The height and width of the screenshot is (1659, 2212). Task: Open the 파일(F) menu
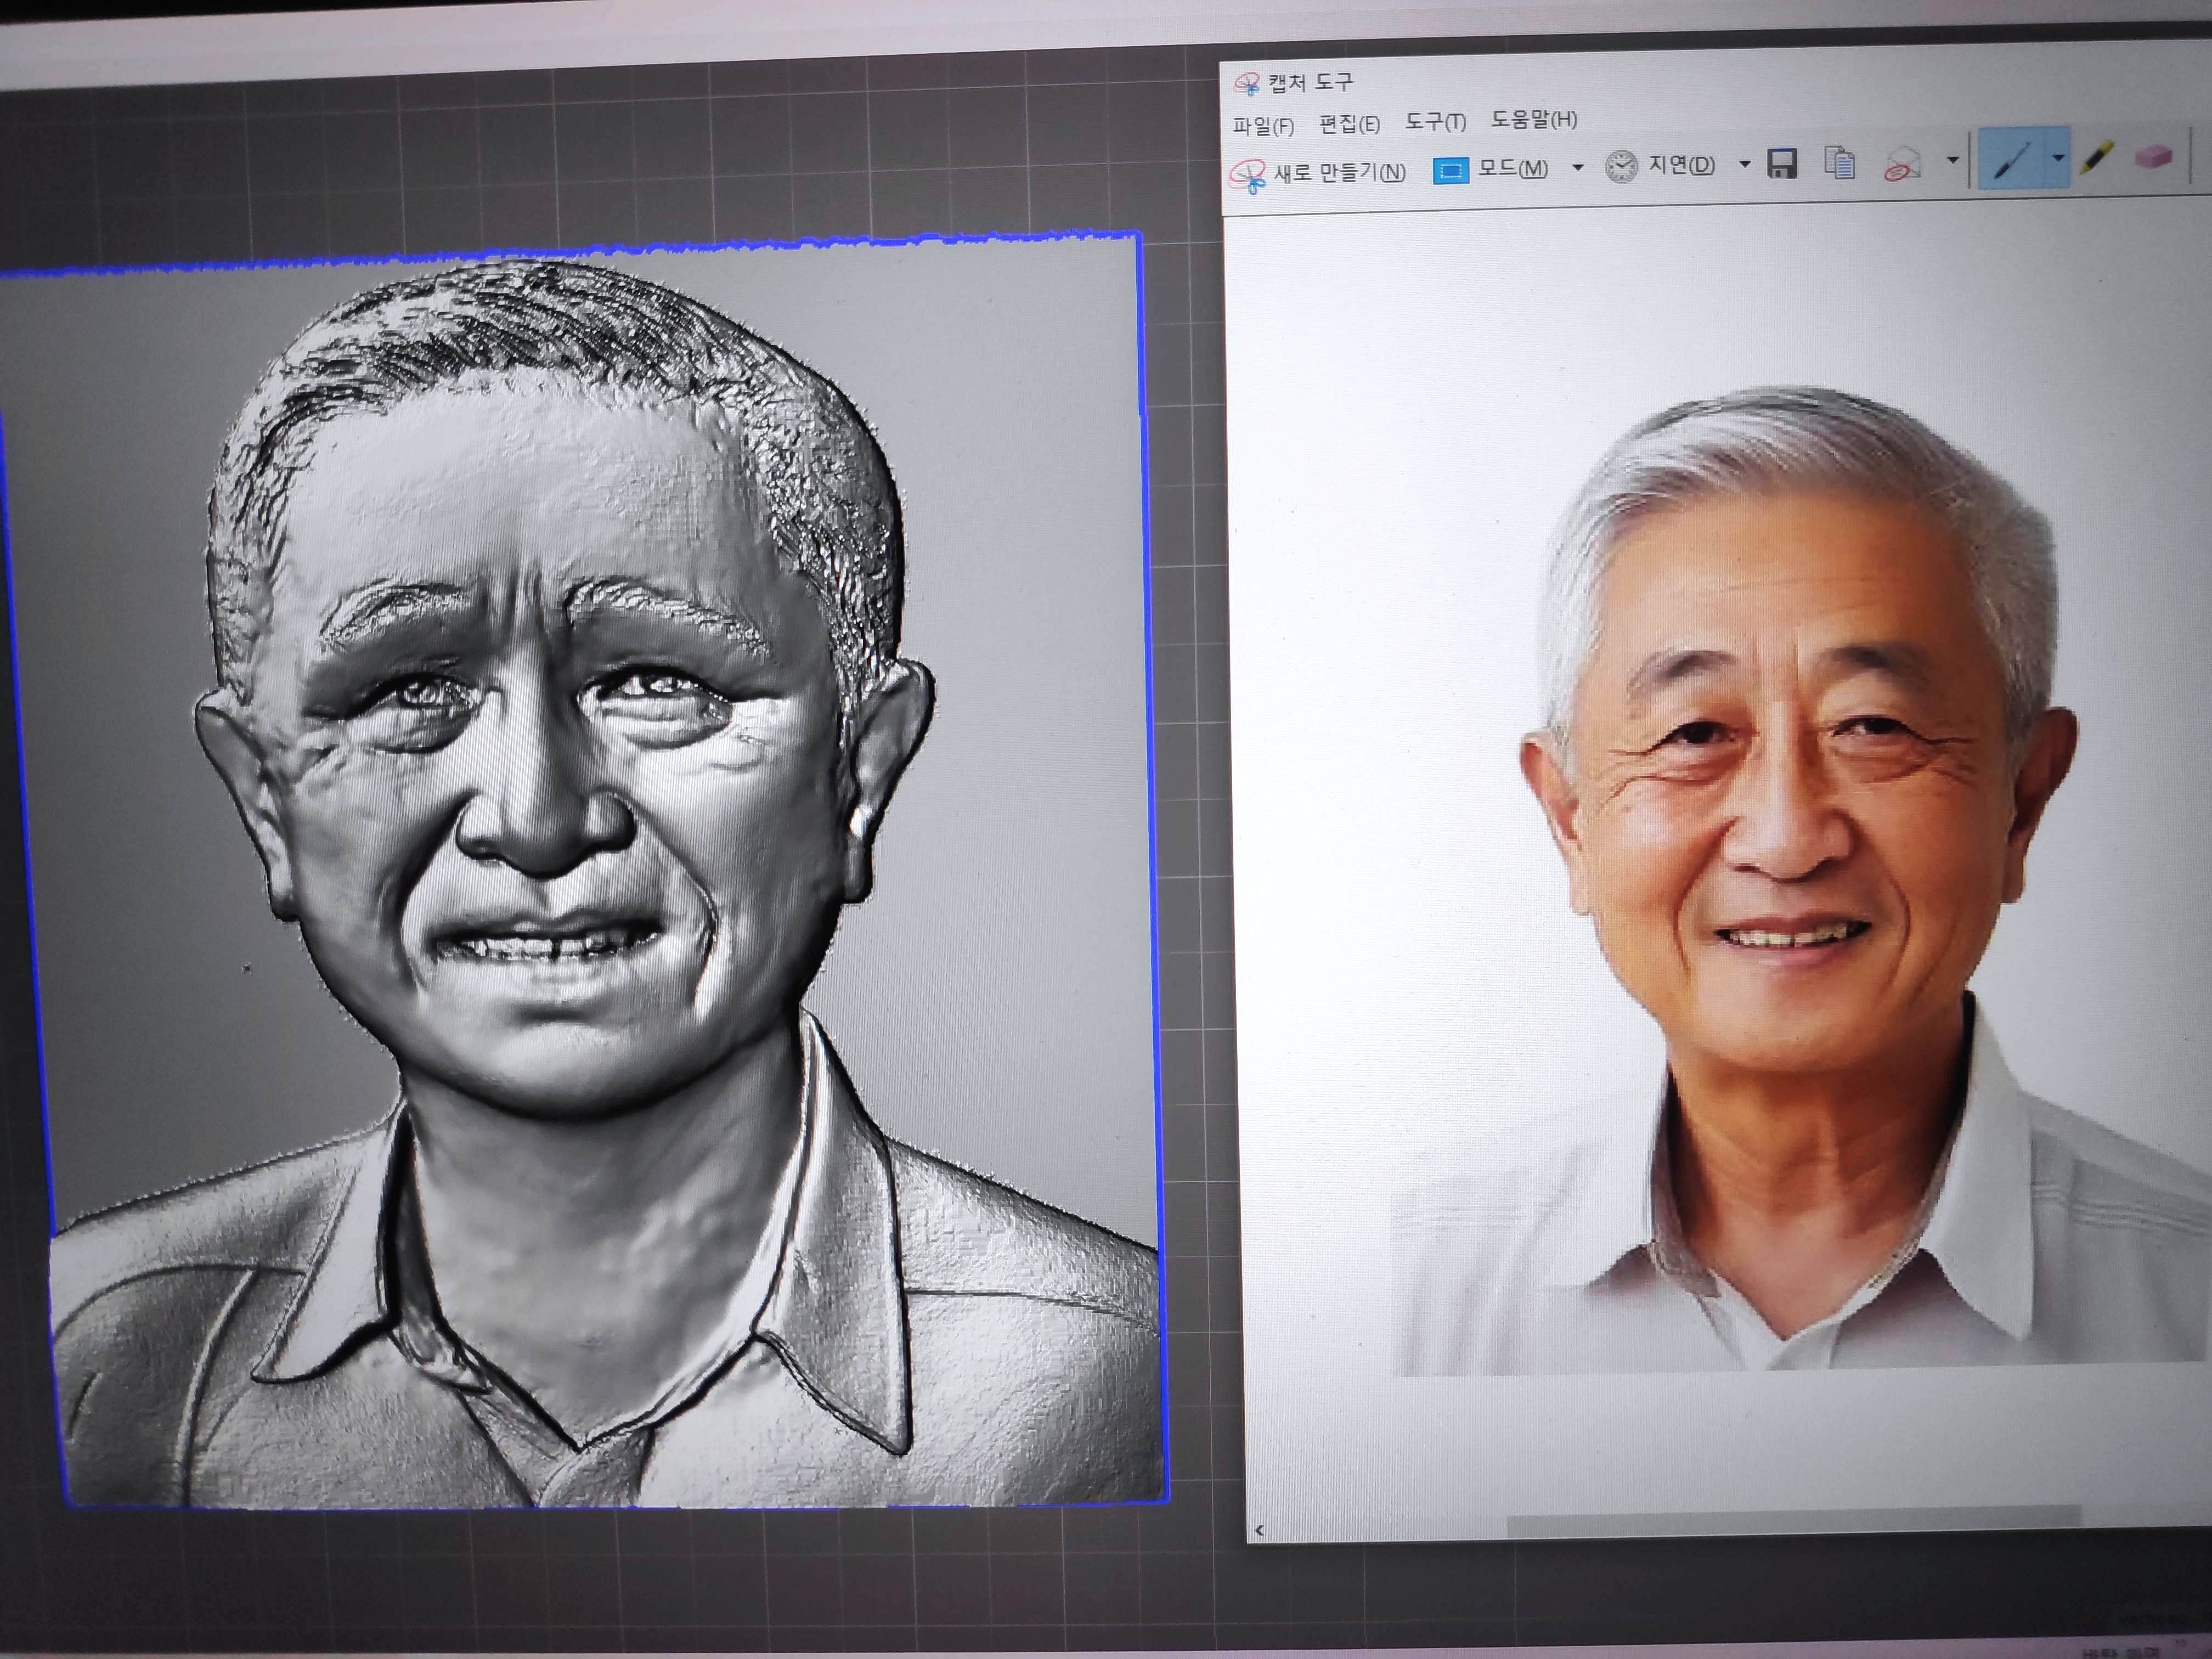(x=1263, y=126)
